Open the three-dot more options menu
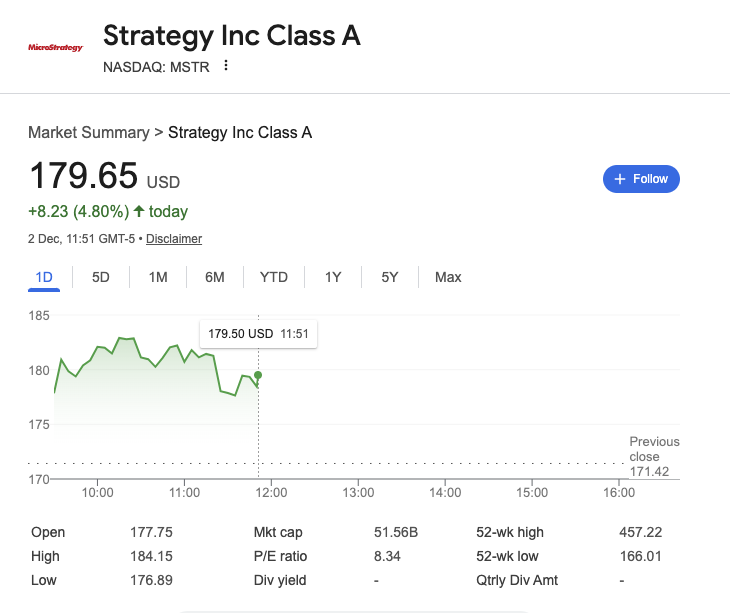730x613 pixels. coord(226,66)
